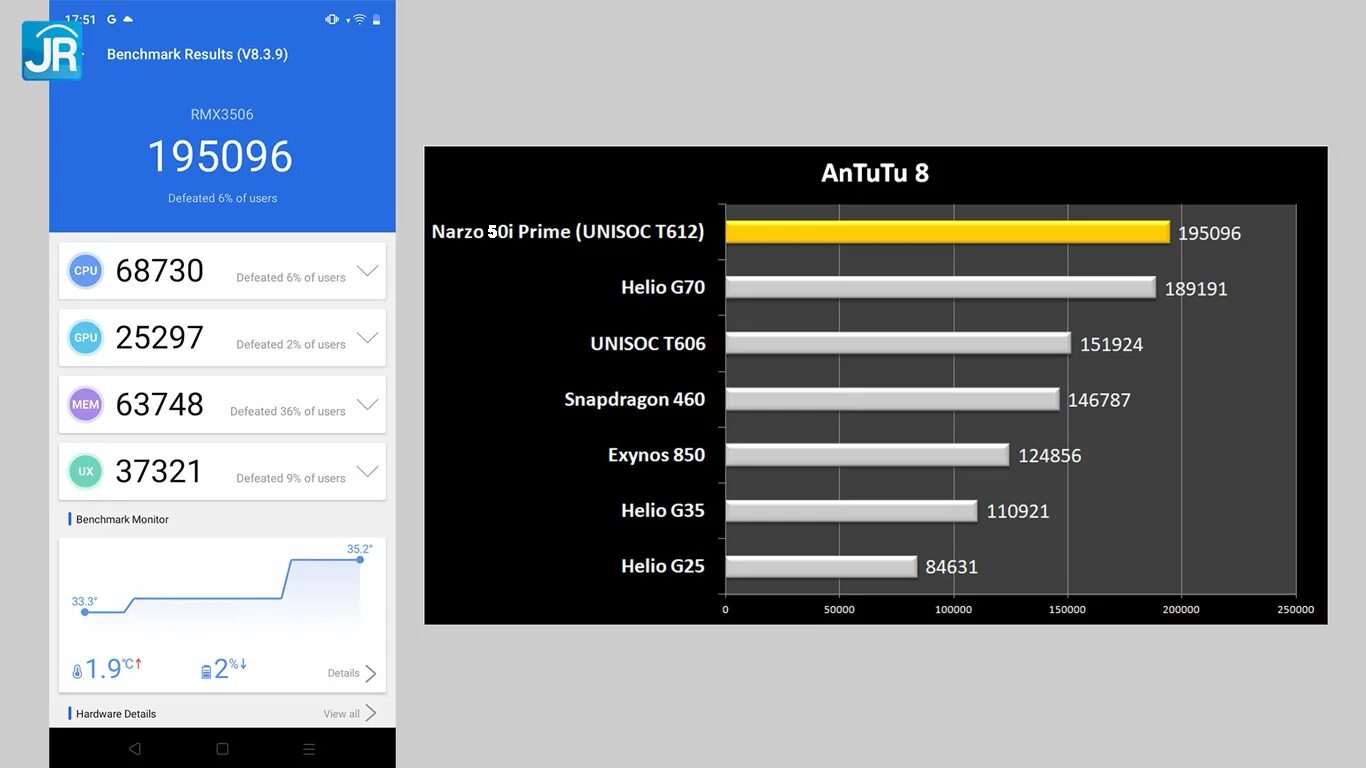Expand the CPU score details chevron
This screenshot has width=1366, height=768.
[368, 271]
